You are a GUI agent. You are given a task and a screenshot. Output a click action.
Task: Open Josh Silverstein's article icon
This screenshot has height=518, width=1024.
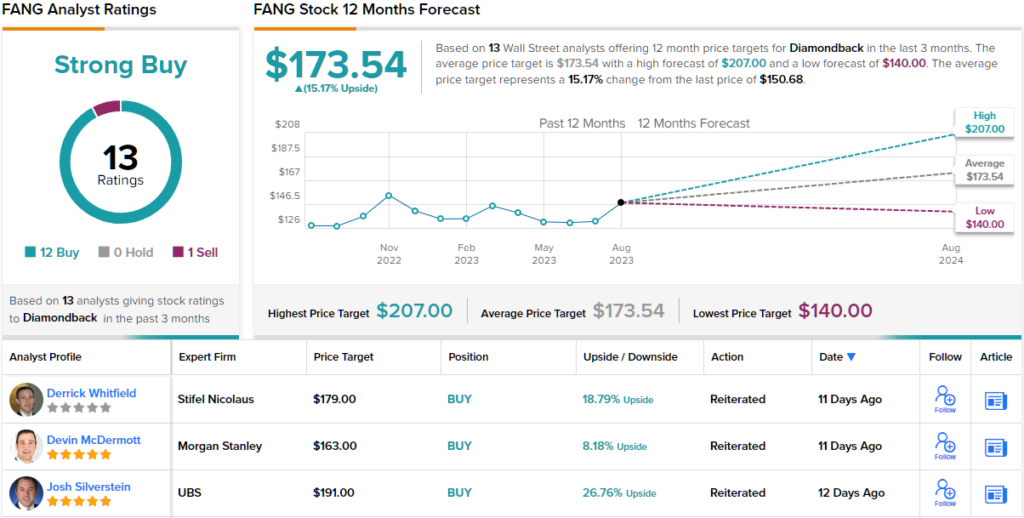(996, 494)
